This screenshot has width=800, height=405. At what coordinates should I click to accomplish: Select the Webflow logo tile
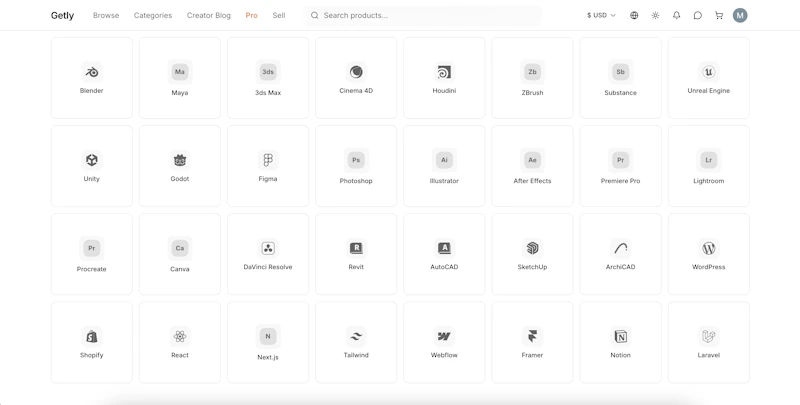444,342
